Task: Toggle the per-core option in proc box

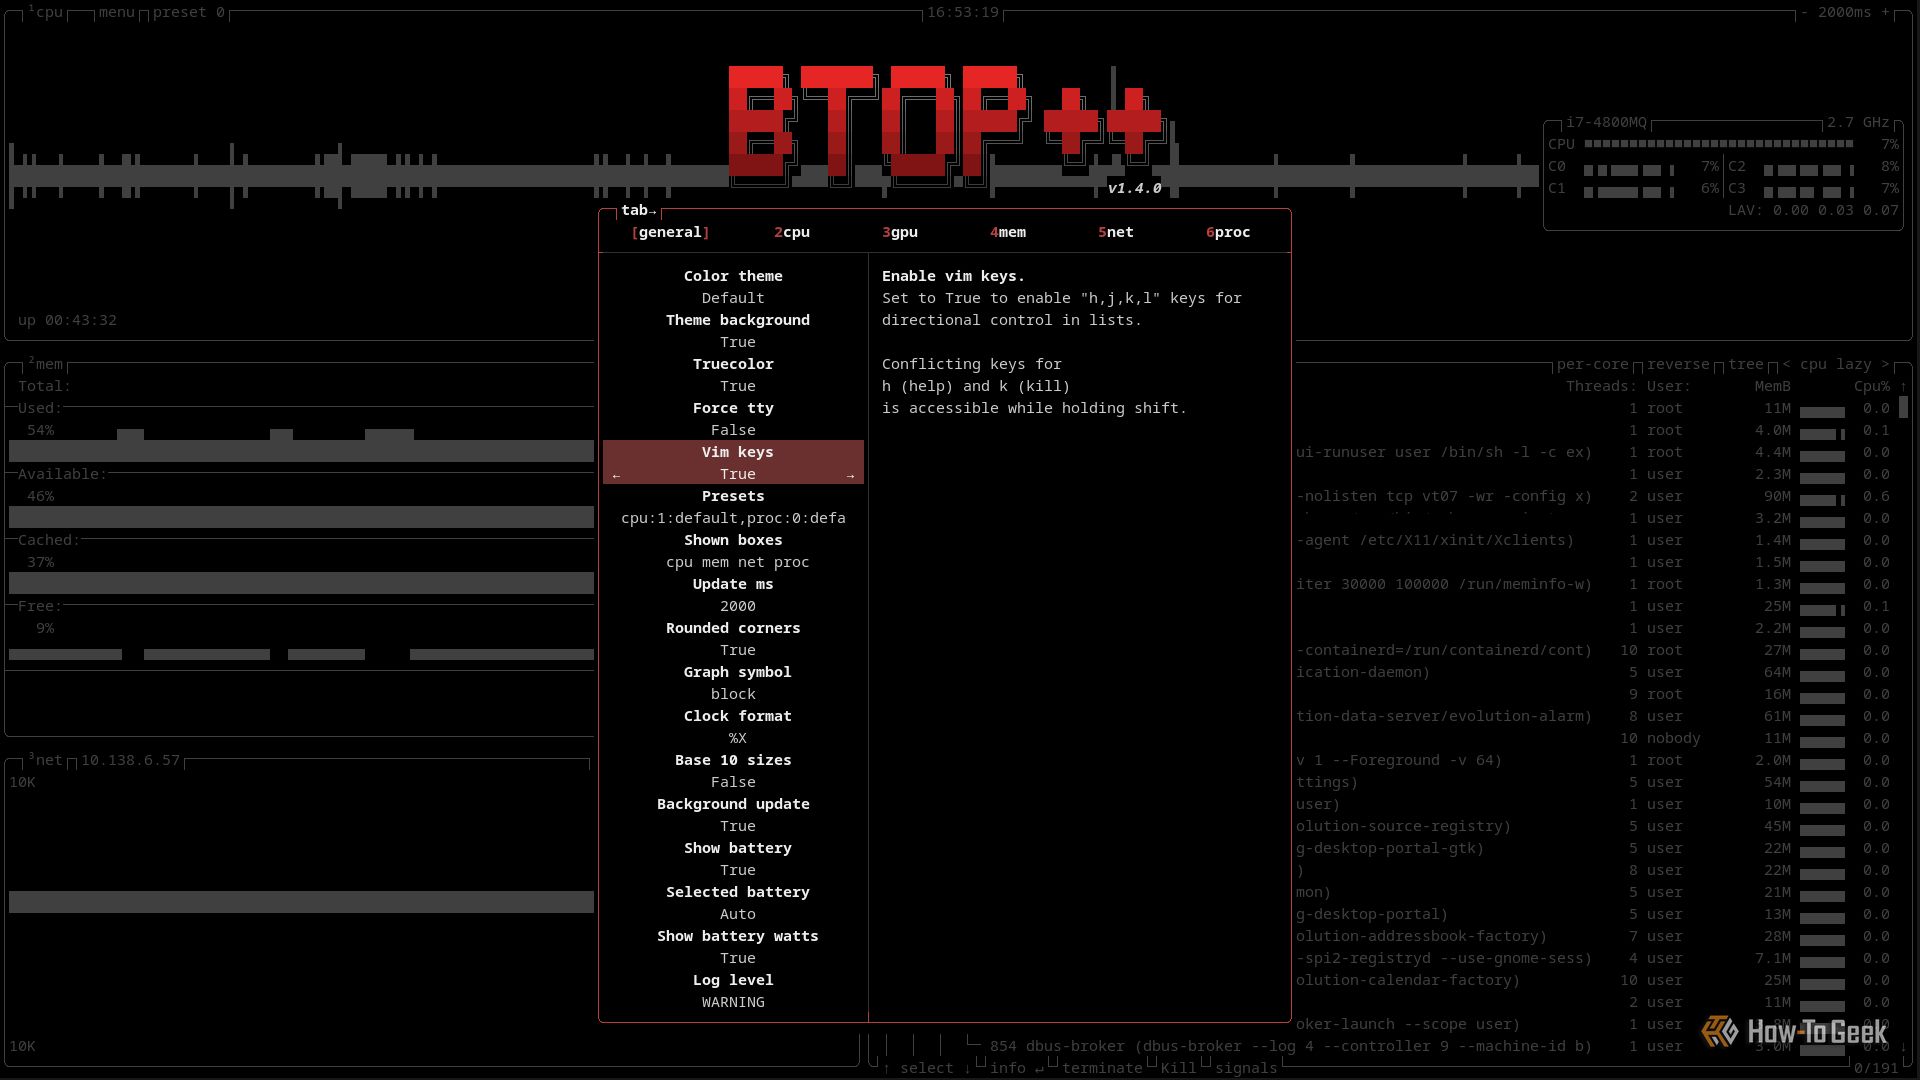Action: pos(1592,364)
